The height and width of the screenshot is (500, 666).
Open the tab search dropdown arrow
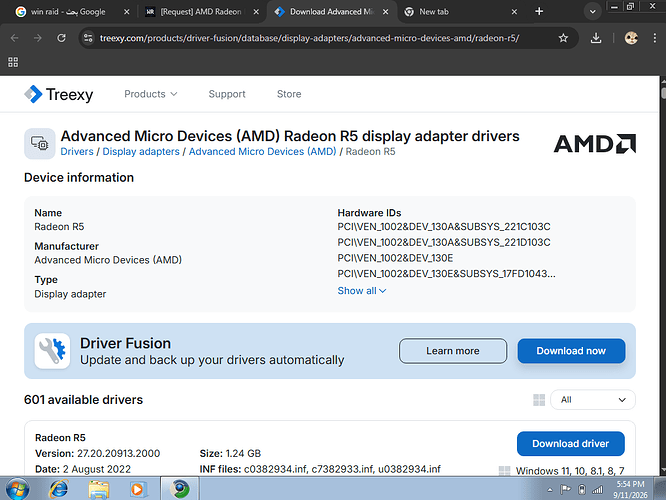[x=593, y=11]
